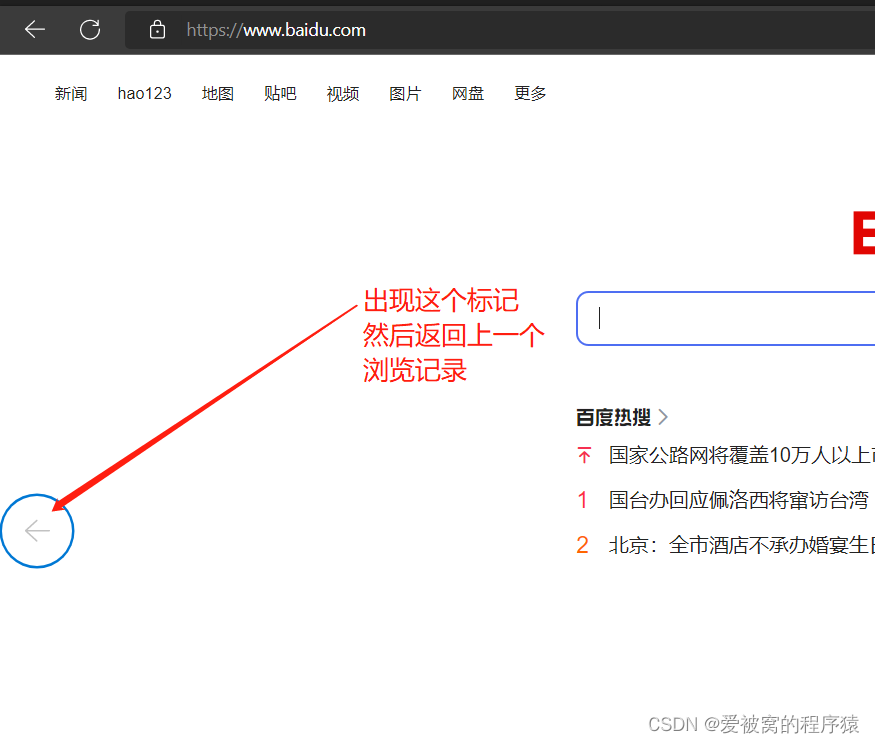Open 贴吧 from navigation
Screen dimensions: 875x743
pos(280,93)
